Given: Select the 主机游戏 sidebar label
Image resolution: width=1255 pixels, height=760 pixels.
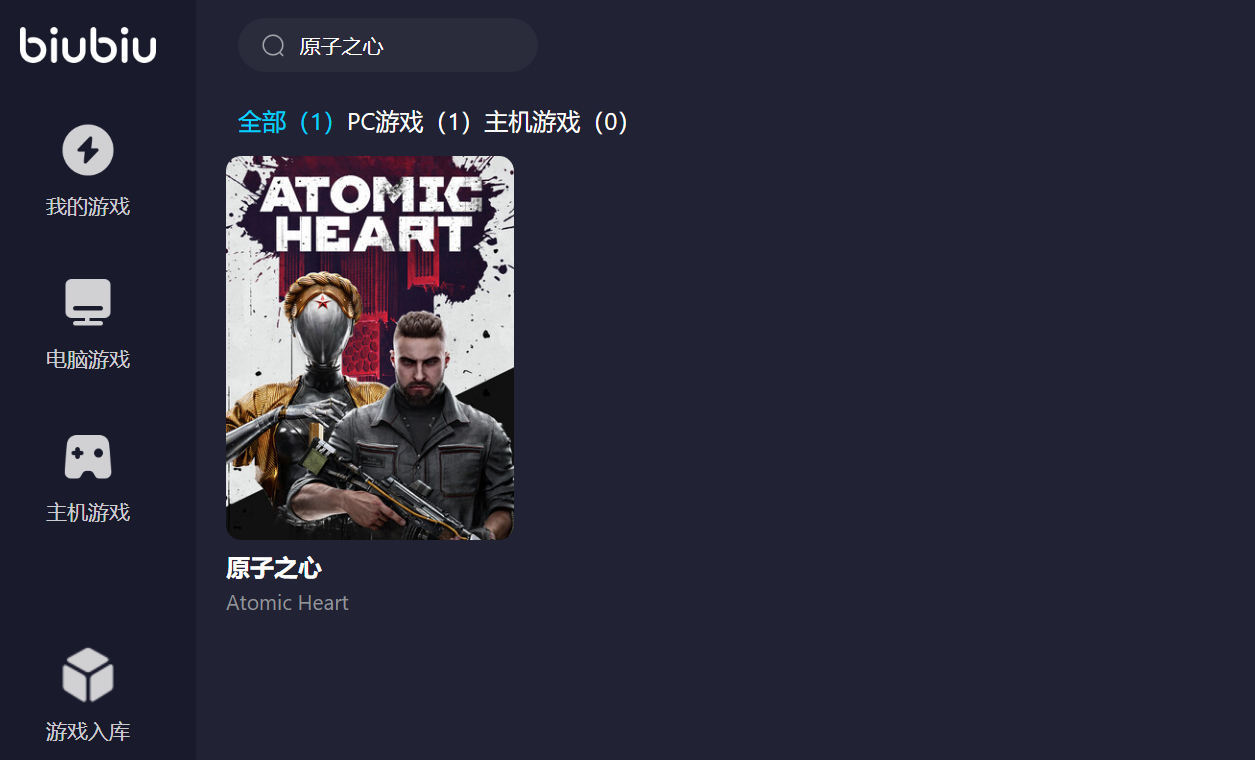Looking at the screenshot, I should coord(88,512).
